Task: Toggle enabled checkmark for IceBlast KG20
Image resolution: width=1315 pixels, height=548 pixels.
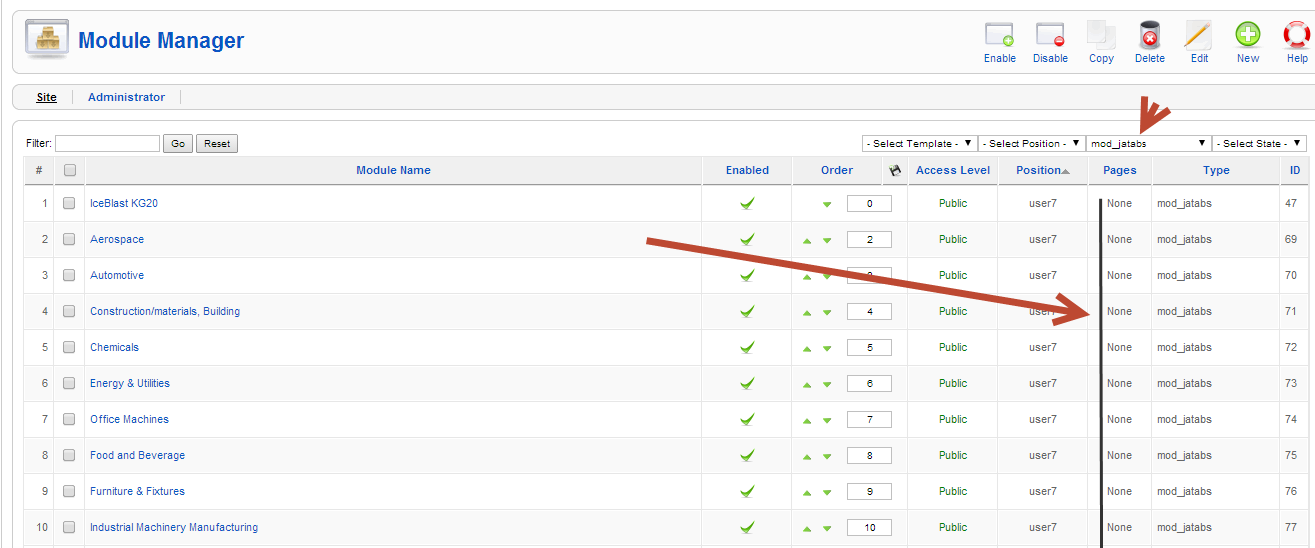Action: (x=747, y=203)
